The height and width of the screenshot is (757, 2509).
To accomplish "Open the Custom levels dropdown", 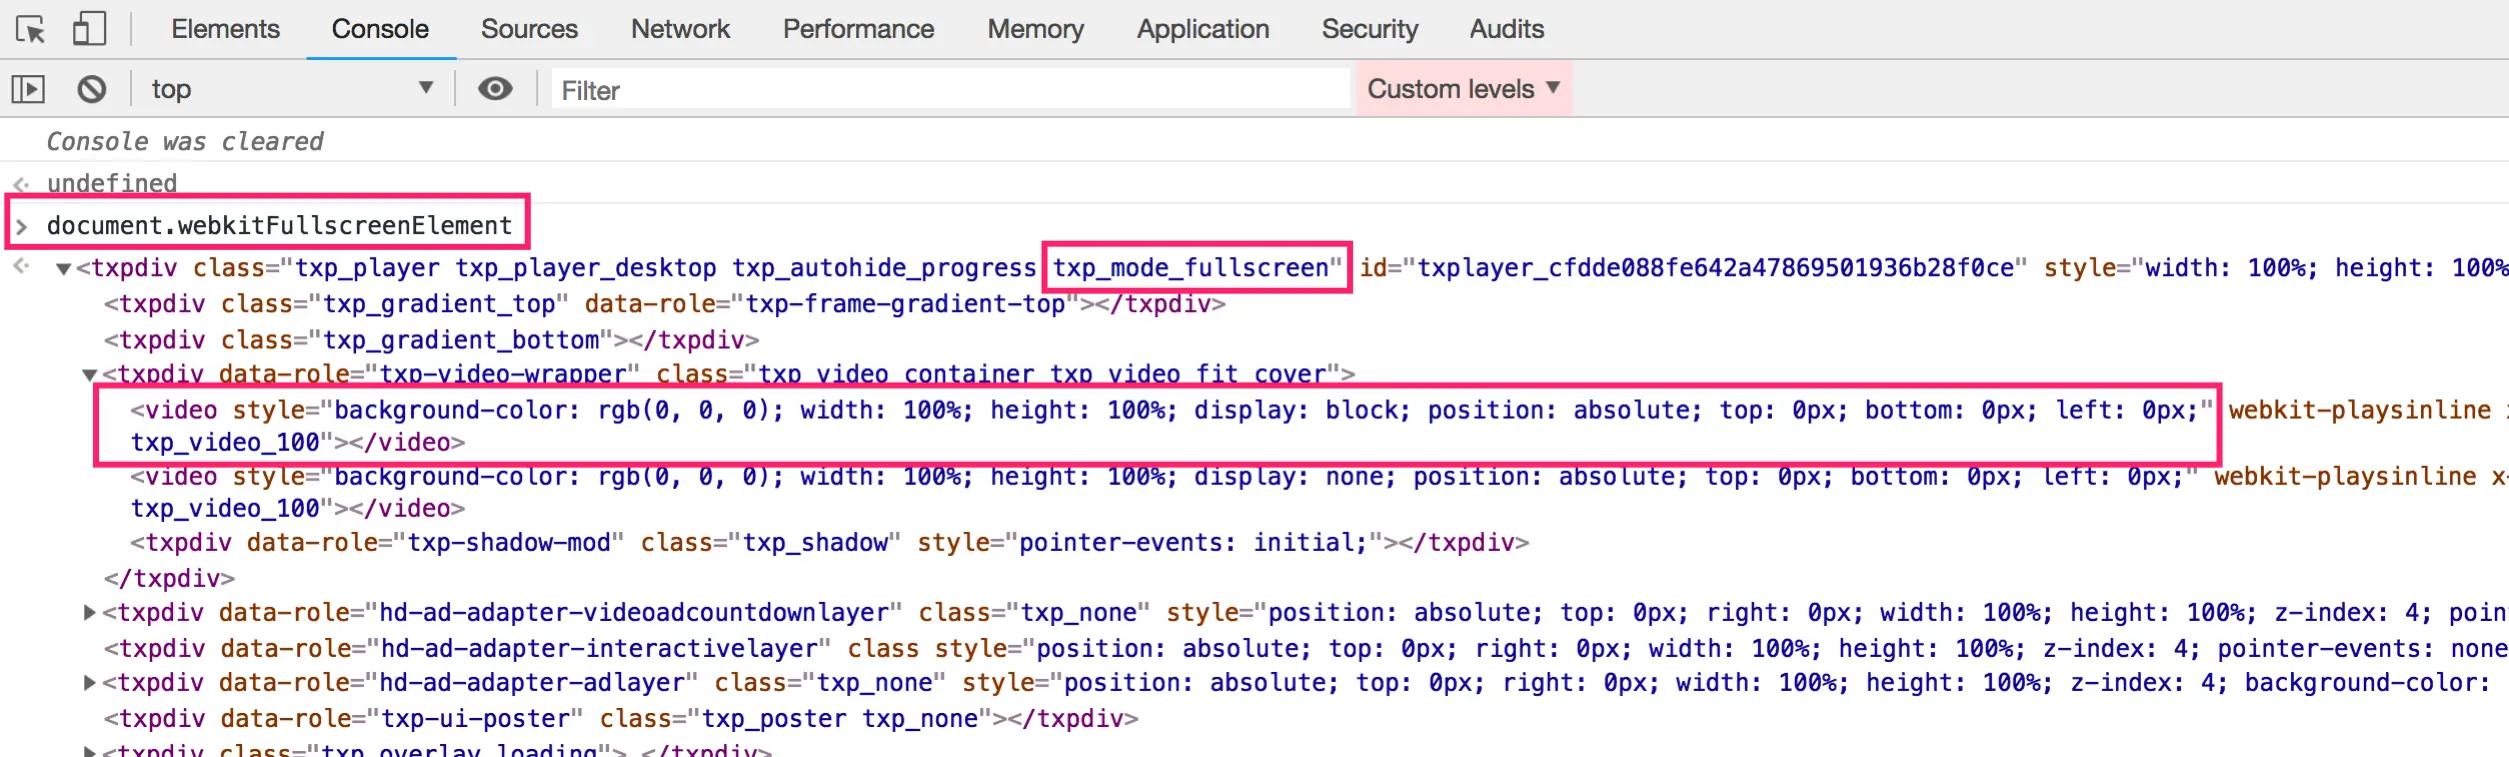I will [1463, 89].
